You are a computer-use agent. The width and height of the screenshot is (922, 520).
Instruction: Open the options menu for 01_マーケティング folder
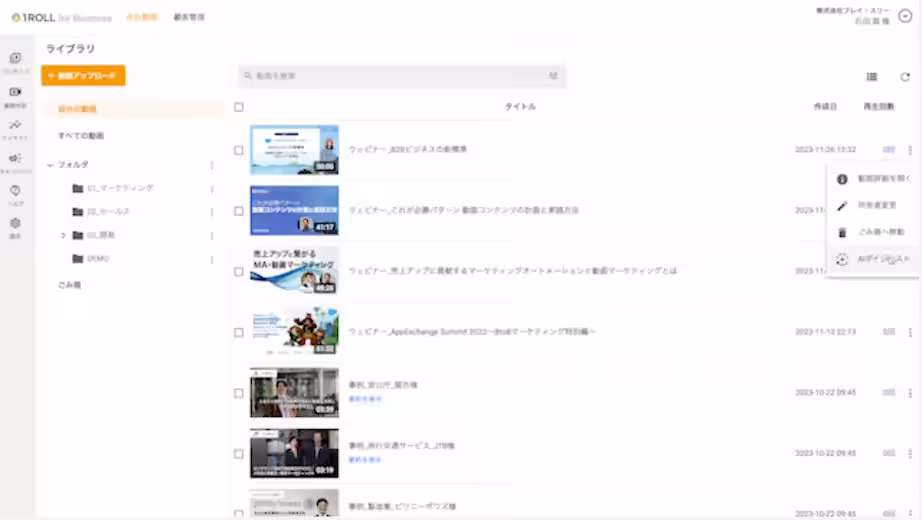pos(212,189)
